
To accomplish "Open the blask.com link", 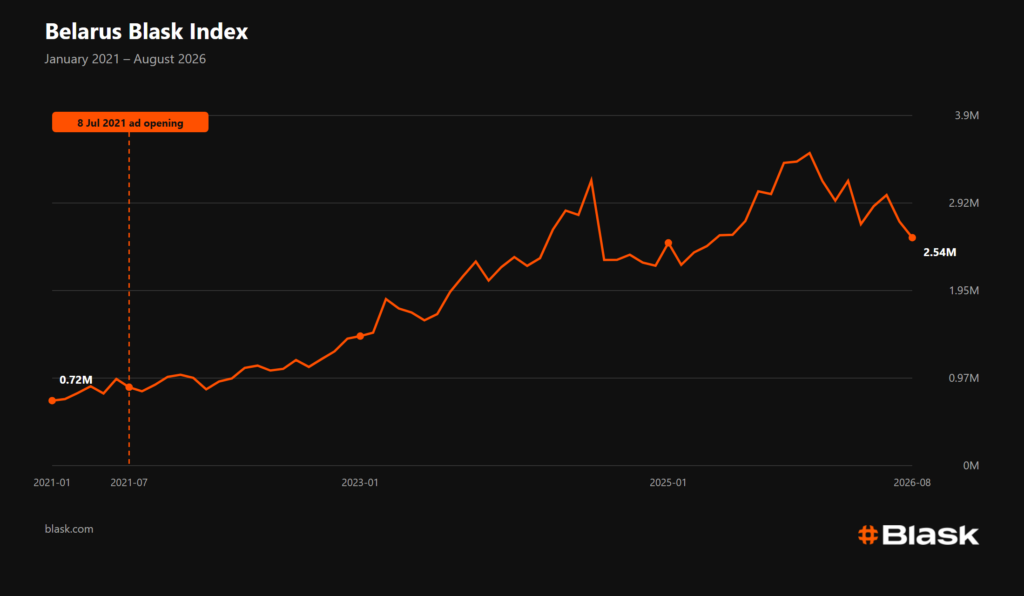I will click(x=69, y=529).
